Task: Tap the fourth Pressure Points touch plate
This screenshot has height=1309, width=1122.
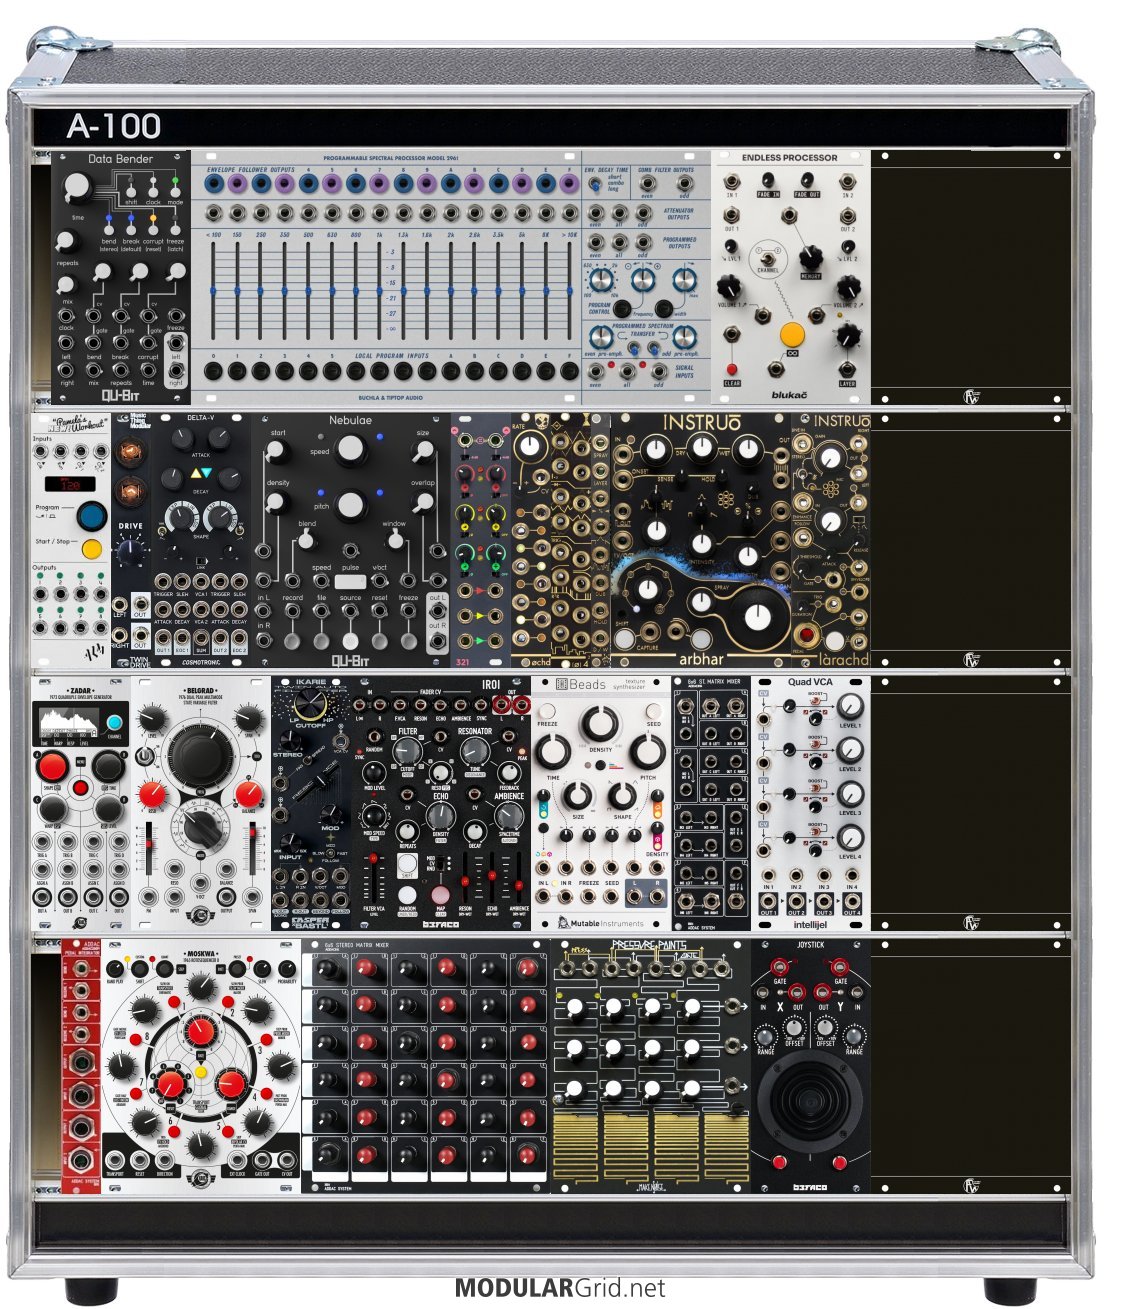Action: point(726,1146)
